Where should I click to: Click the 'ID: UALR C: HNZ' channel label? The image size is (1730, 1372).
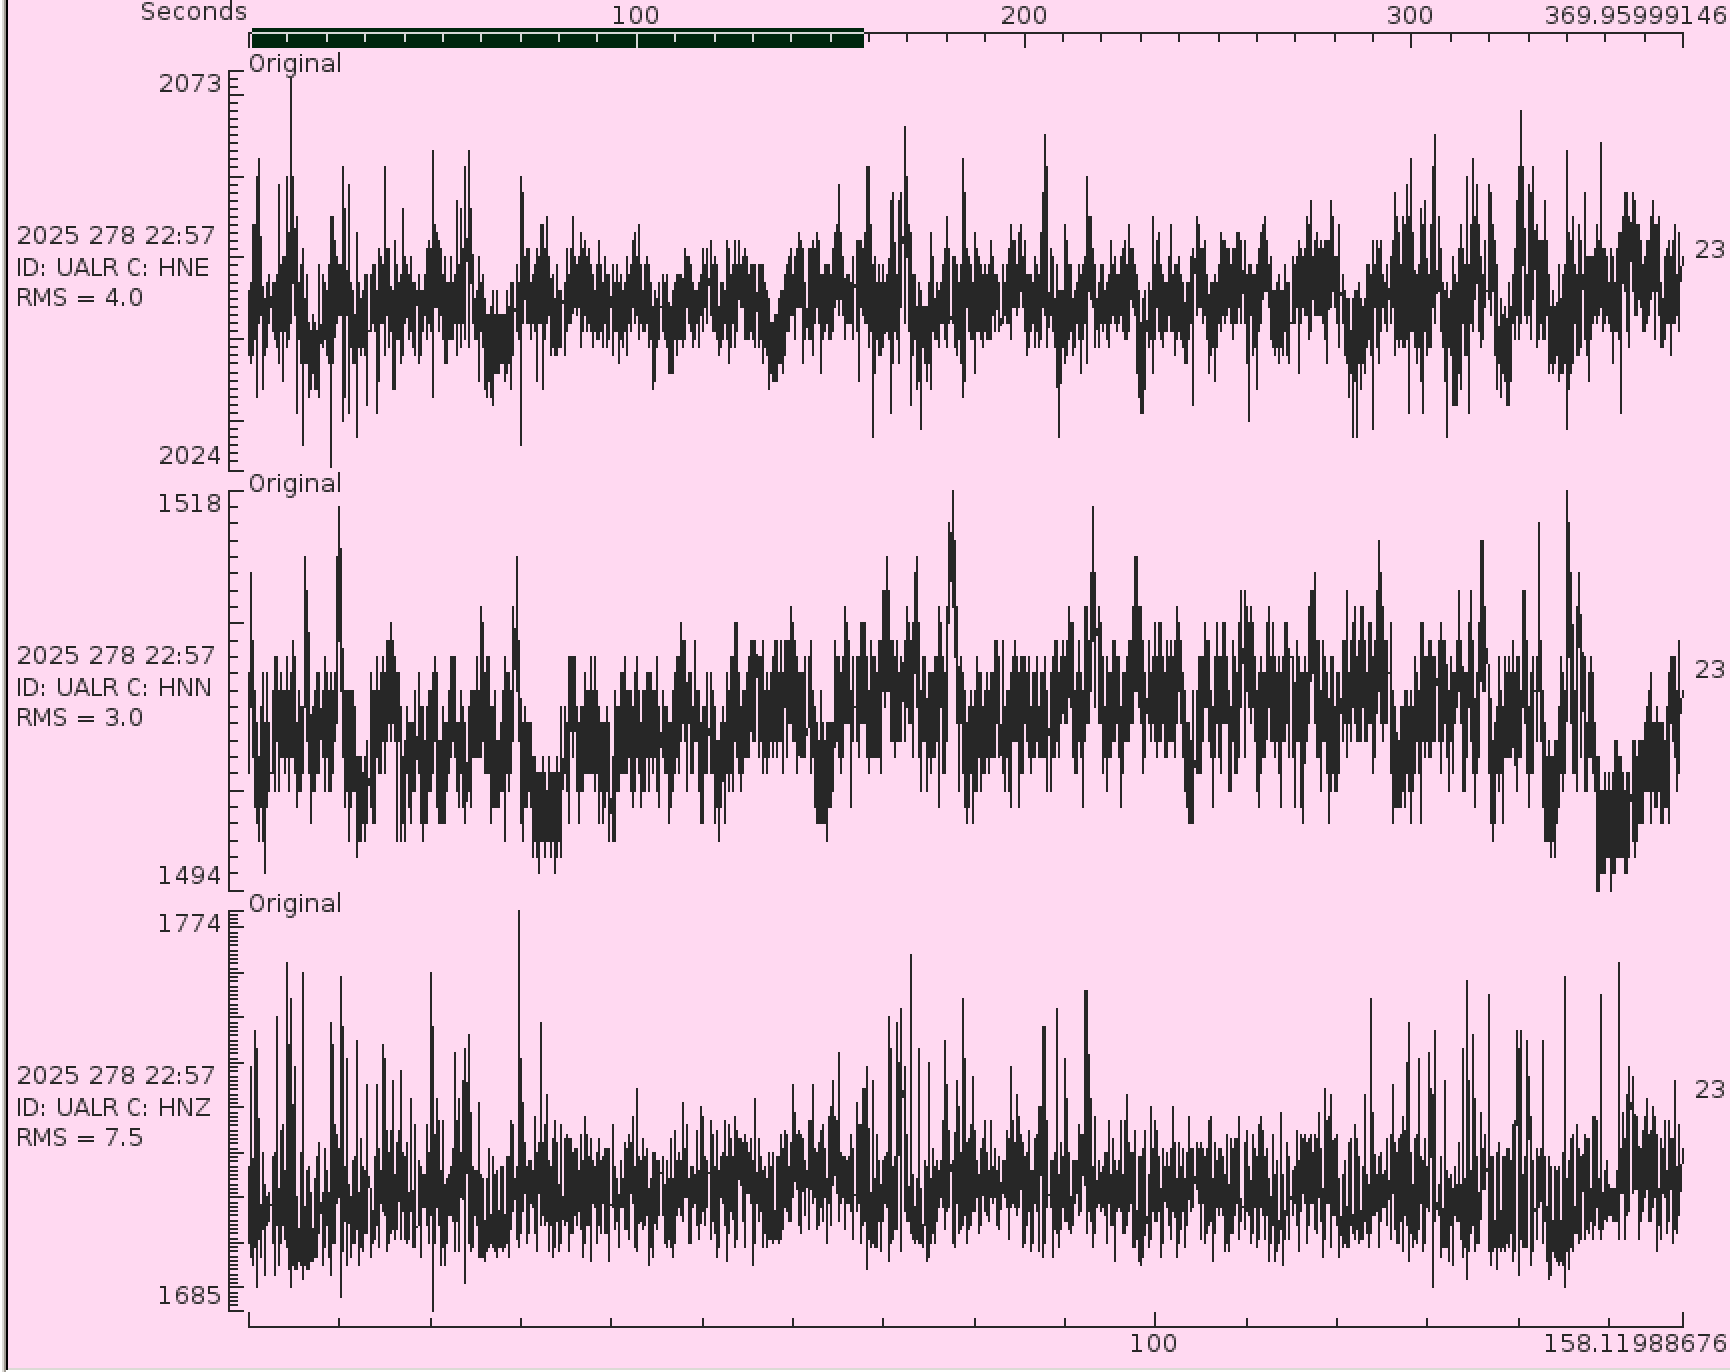pos(114,1107)
